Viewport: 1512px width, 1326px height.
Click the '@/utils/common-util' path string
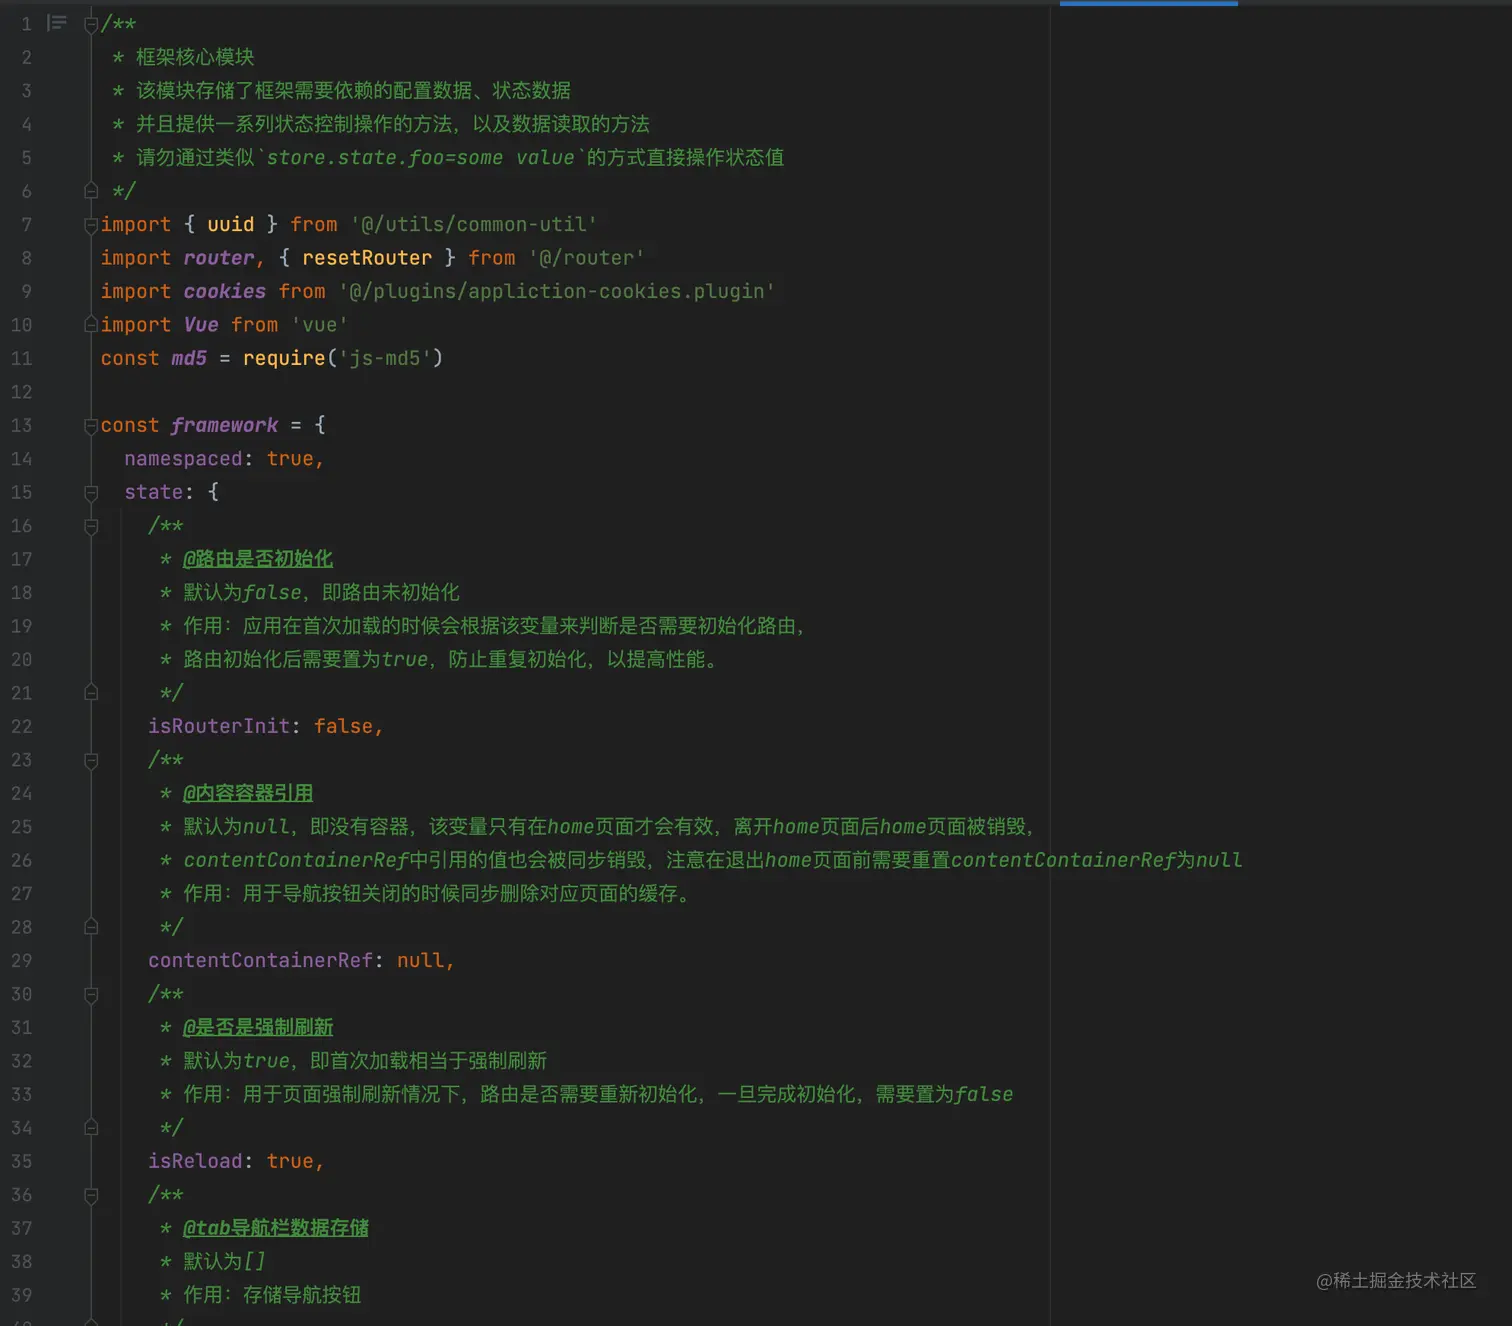pyautogui.click(x=474, y=224)
